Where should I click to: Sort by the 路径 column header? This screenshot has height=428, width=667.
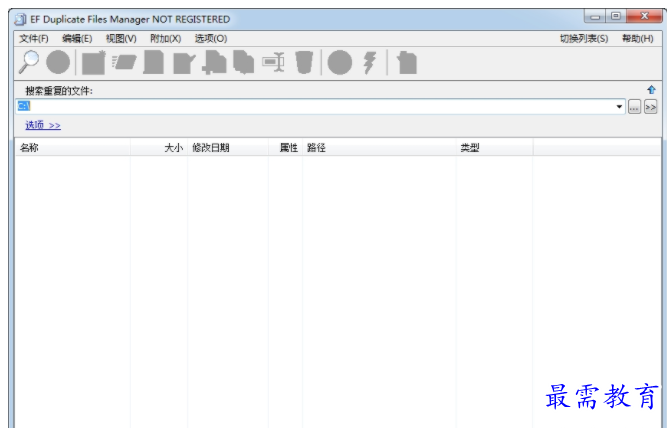click(379, 148)
